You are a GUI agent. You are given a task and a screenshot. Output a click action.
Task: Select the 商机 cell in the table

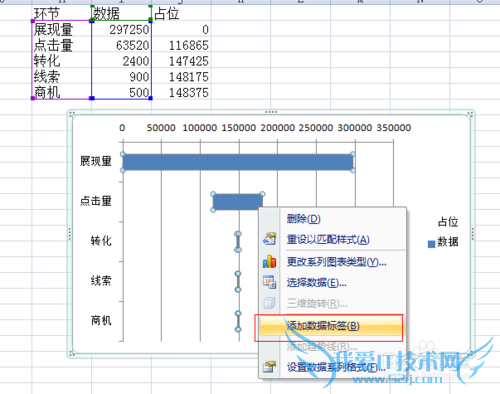62,92
